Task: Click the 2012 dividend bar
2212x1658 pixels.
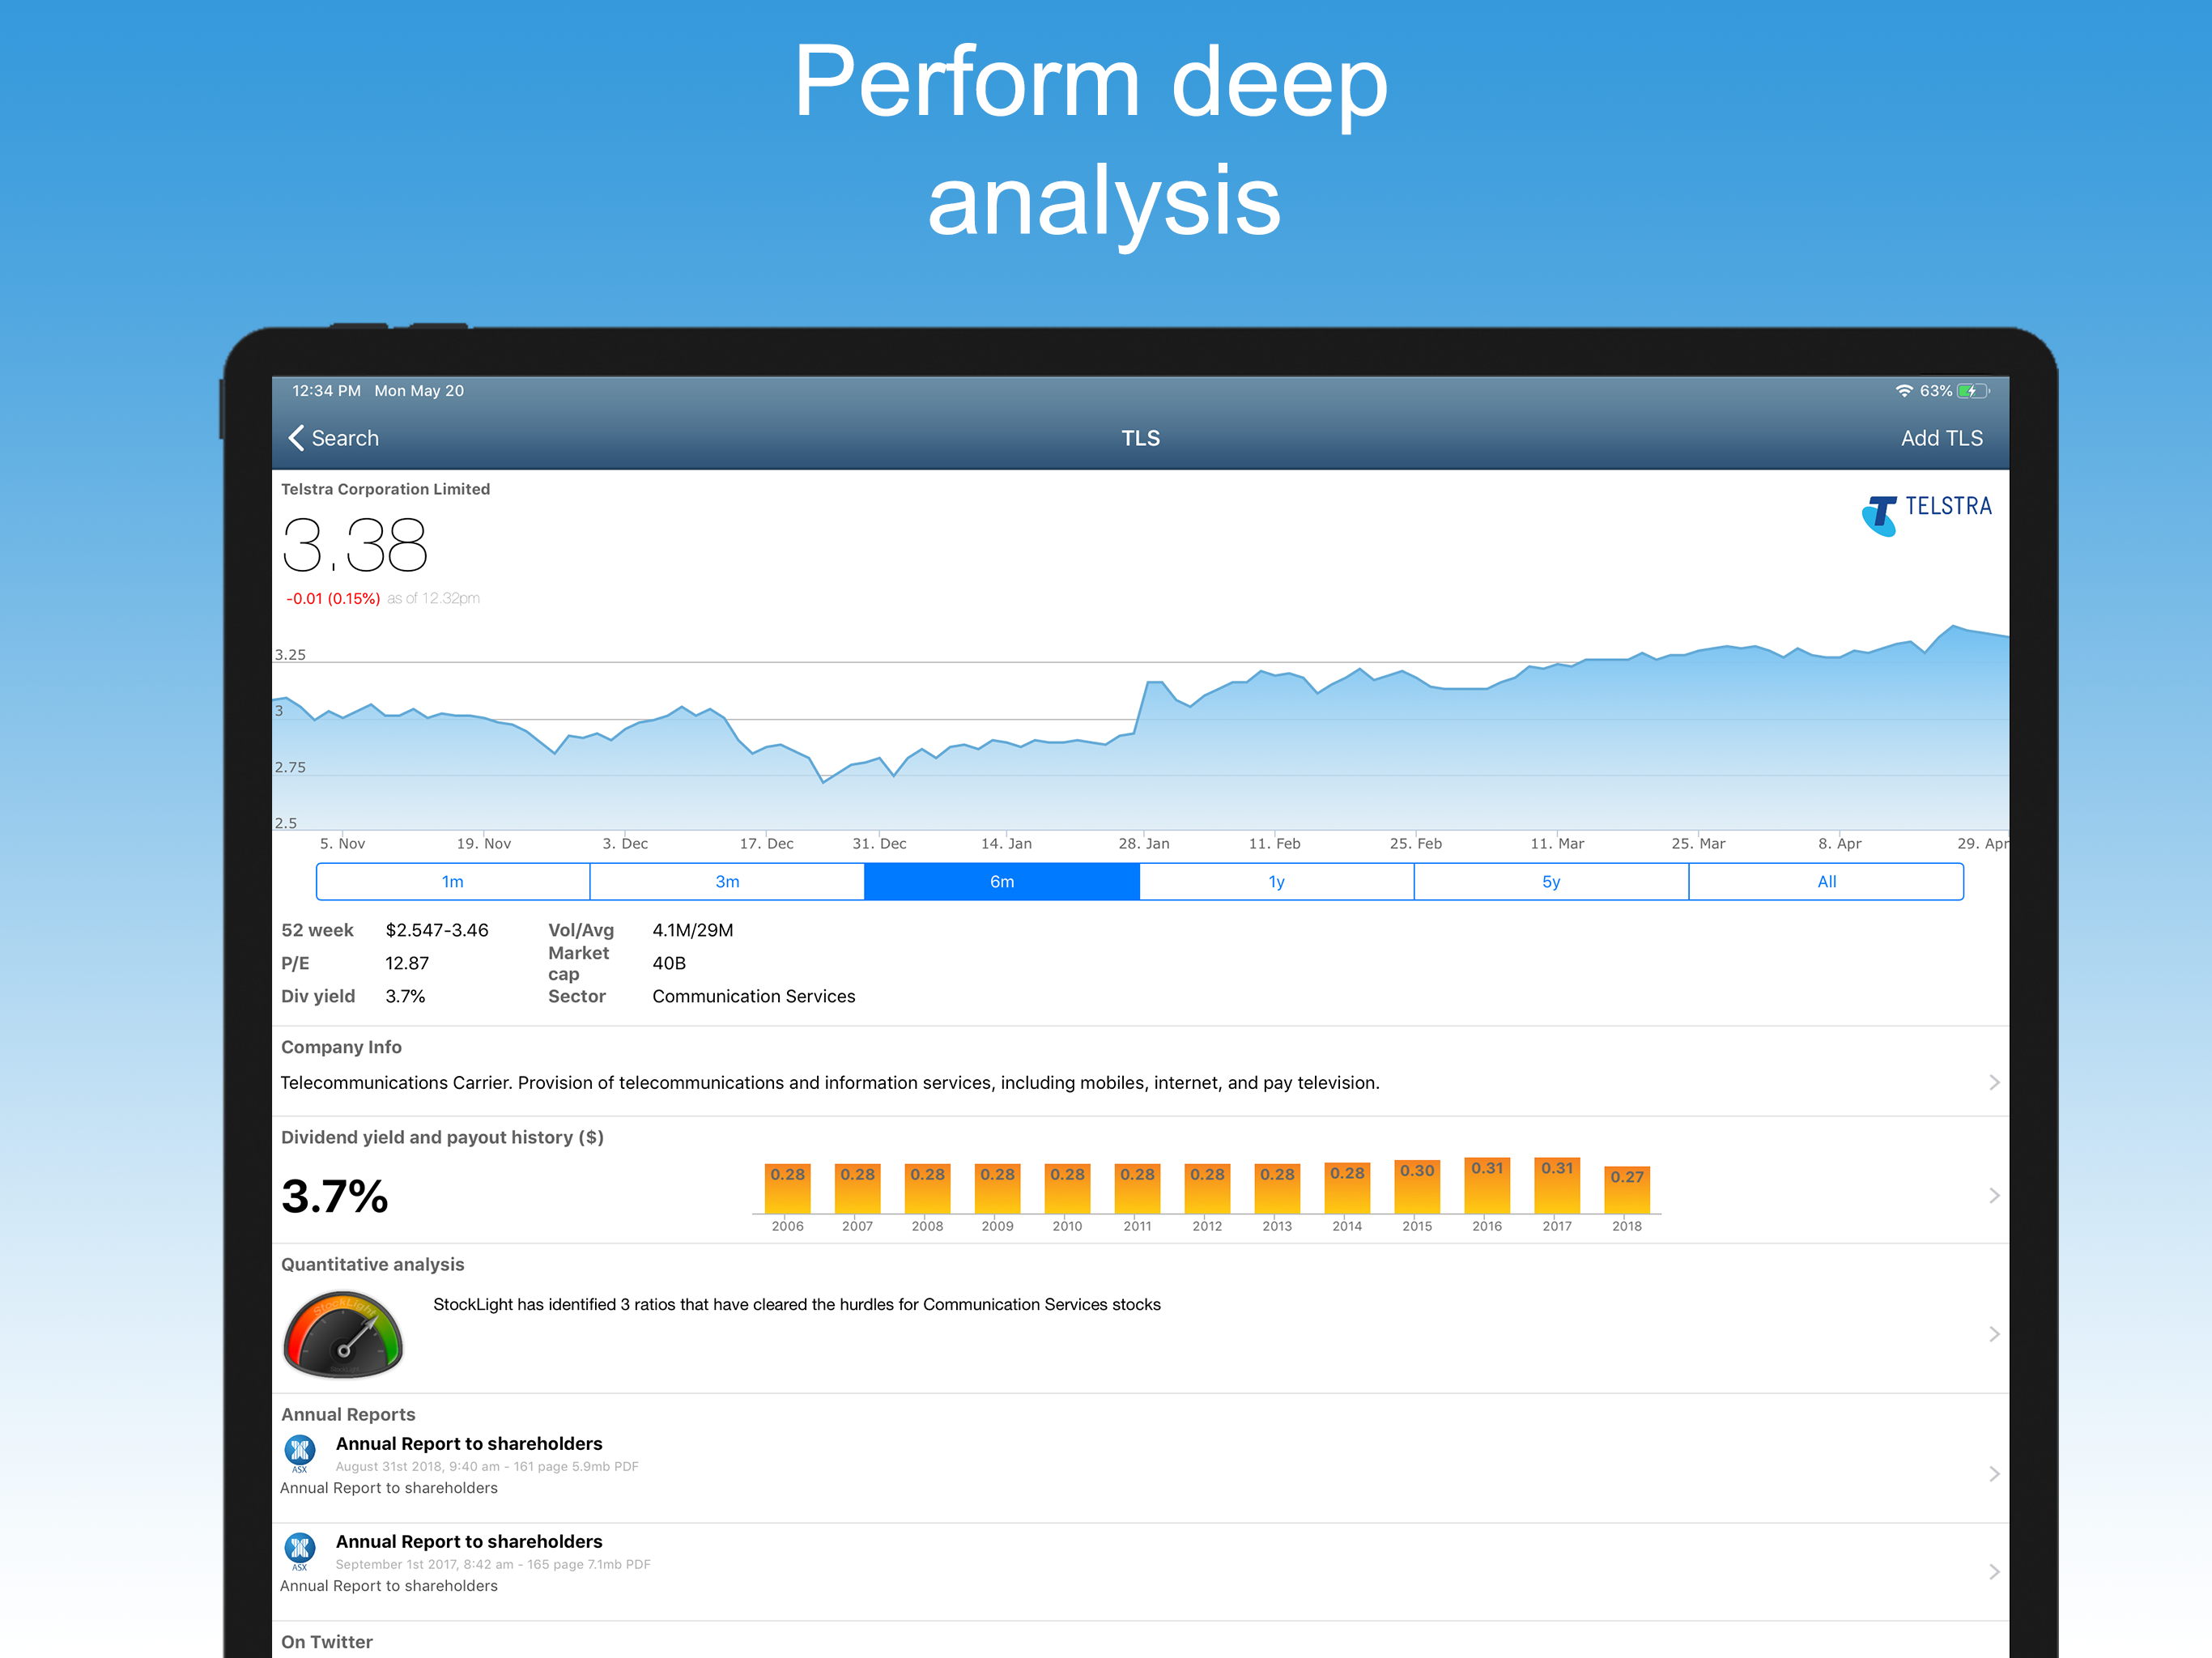Action: [x=1207, y=1189]
